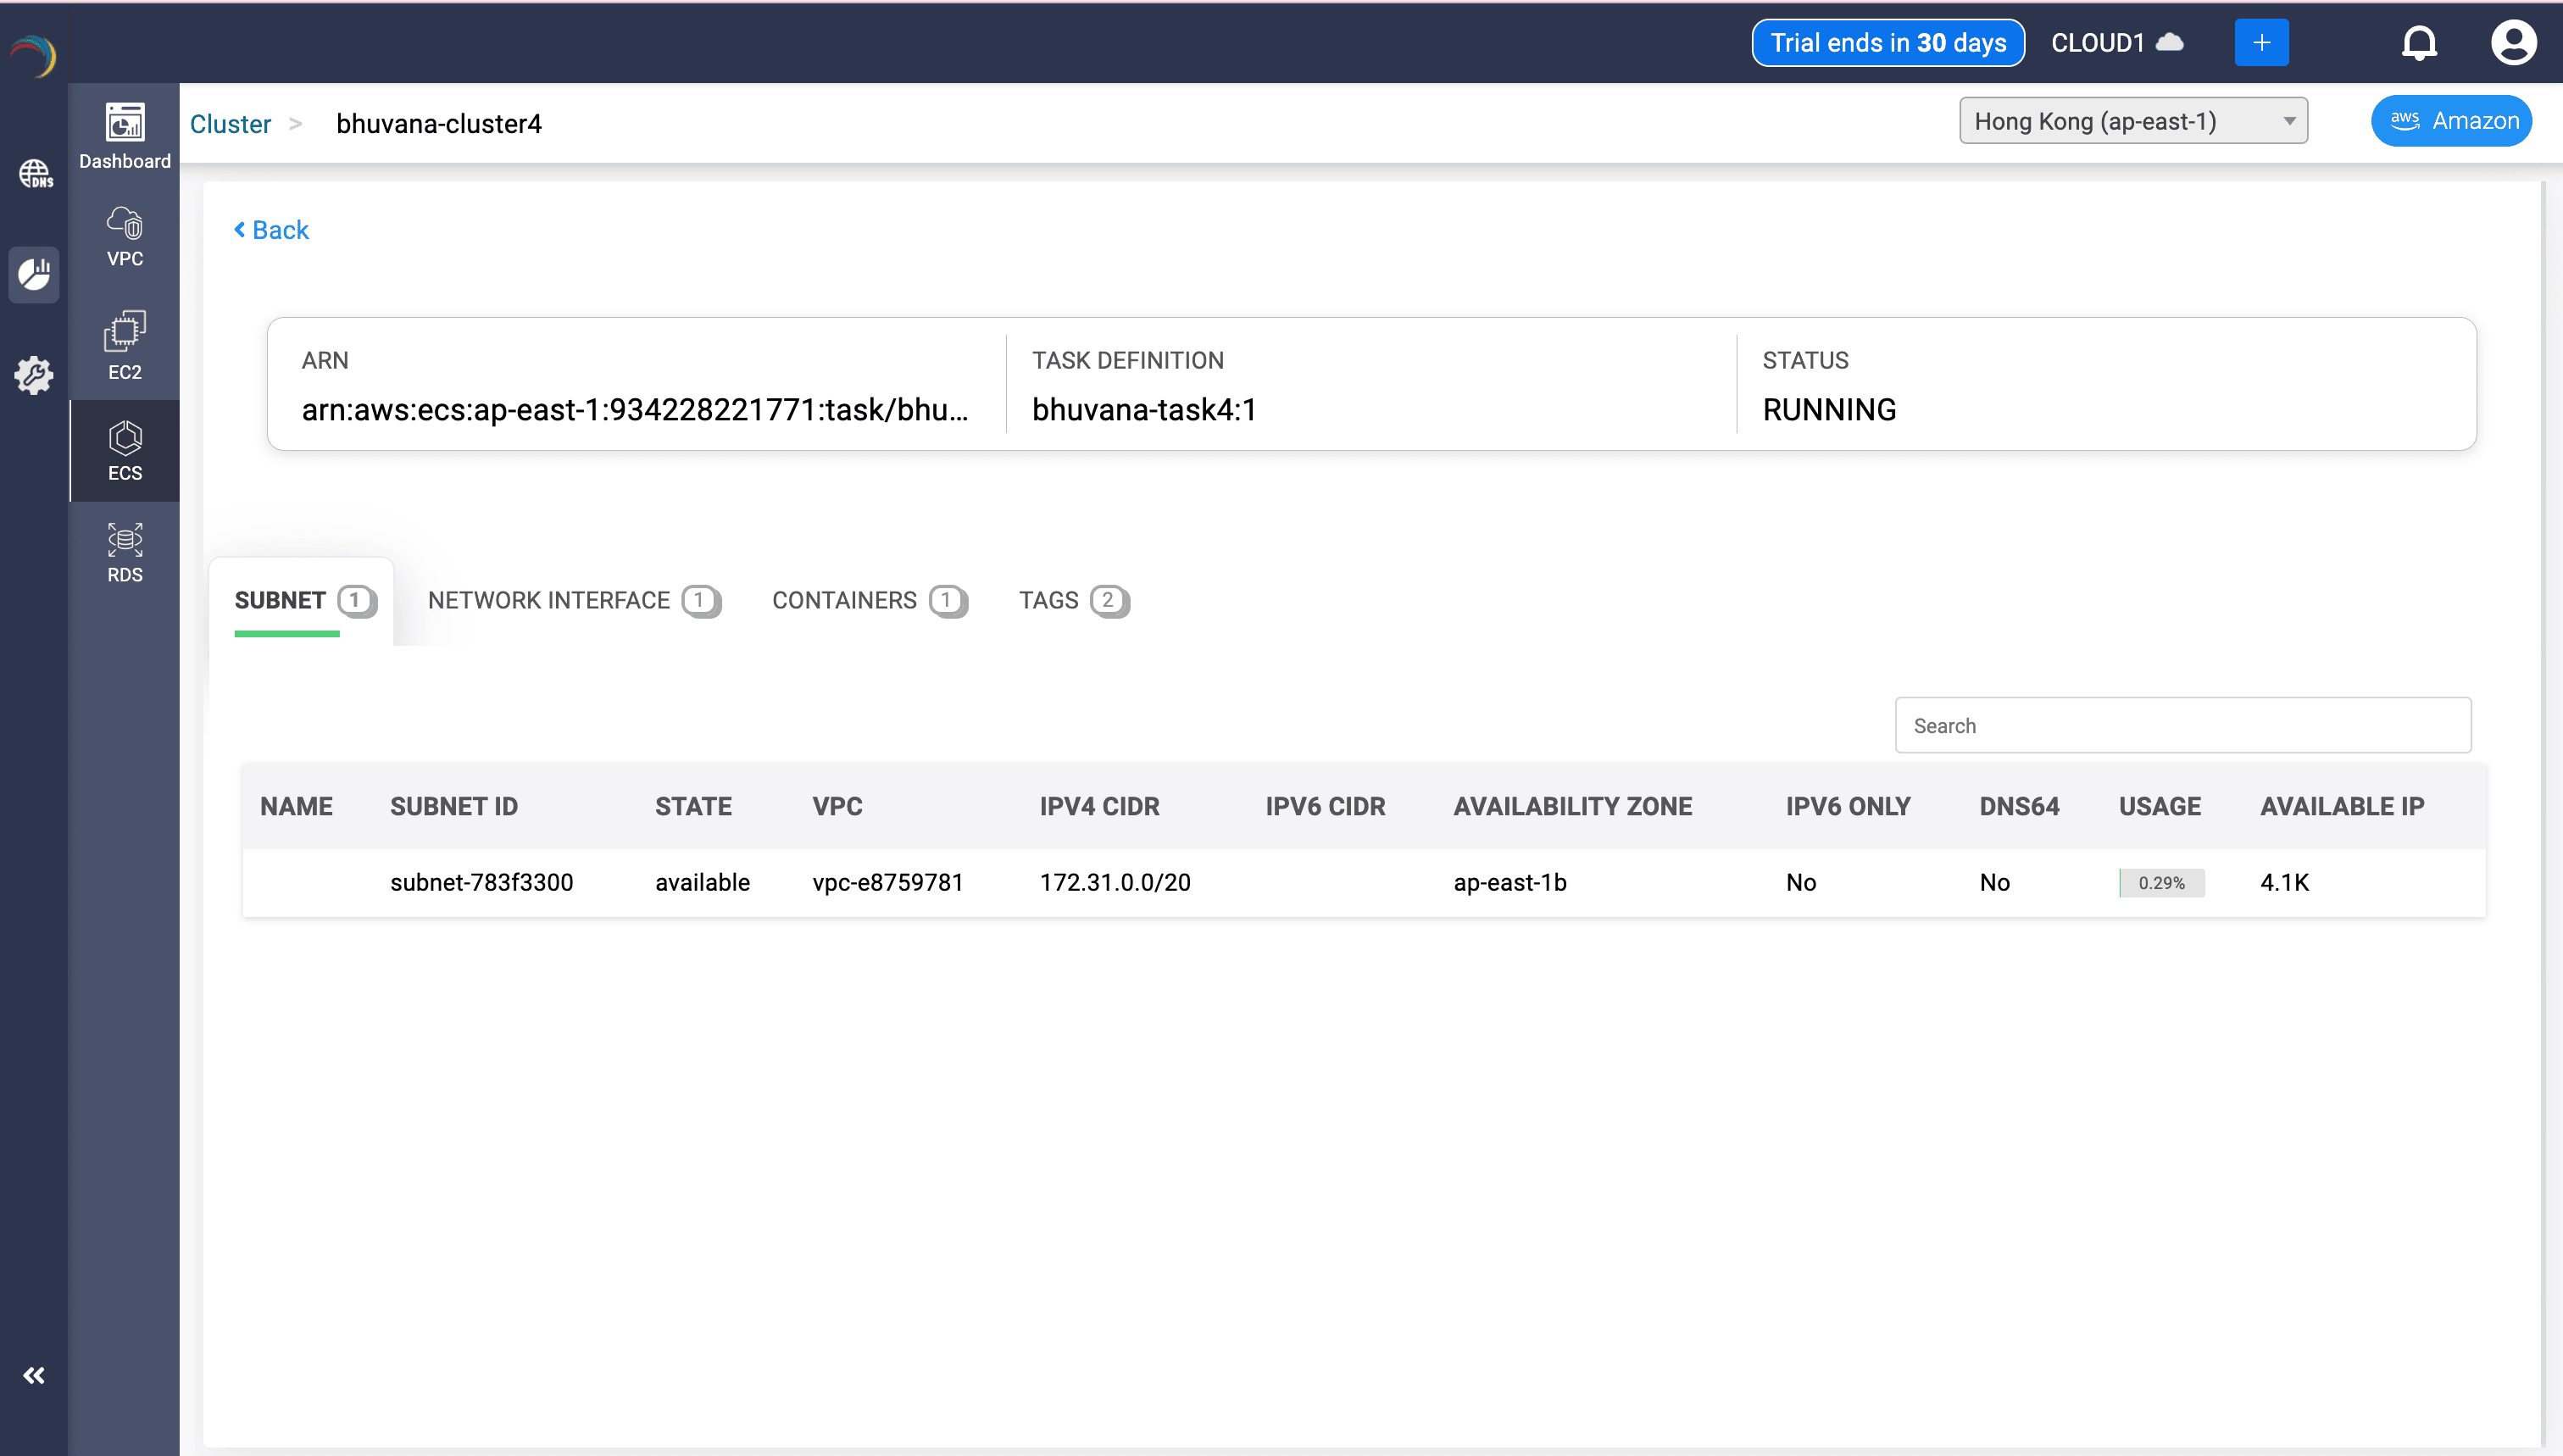Collapse the sidebar with double chevron
Screen dimensions: 2563x1456
pyautogui.click(x=34, y=1375)
